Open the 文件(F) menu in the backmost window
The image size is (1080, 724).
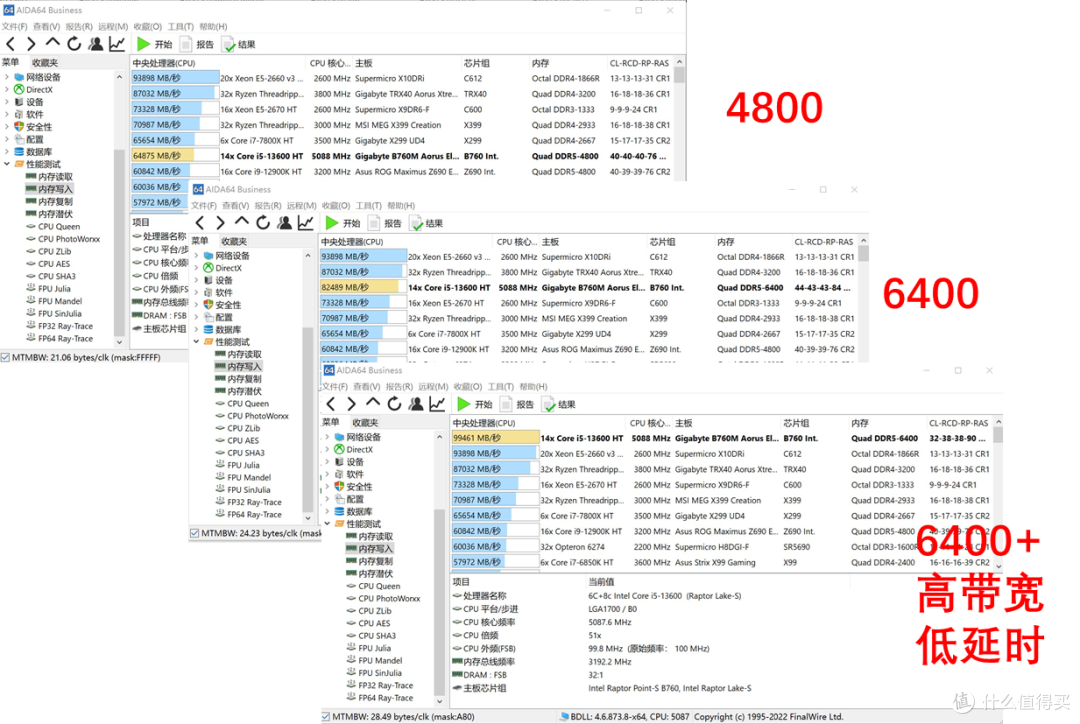[14, 27]
